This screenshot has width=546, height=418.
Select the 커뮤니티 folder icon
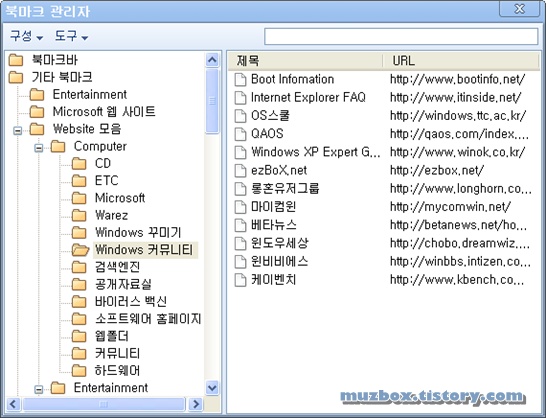(79, 353)
